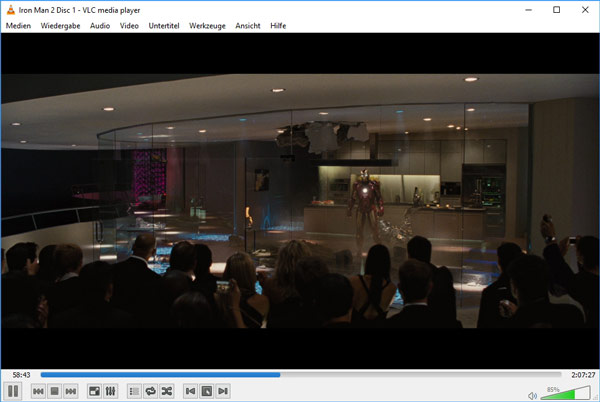Go to previous DVD chapter
Viewport: 600px width, 402px height.
[191, 391]
